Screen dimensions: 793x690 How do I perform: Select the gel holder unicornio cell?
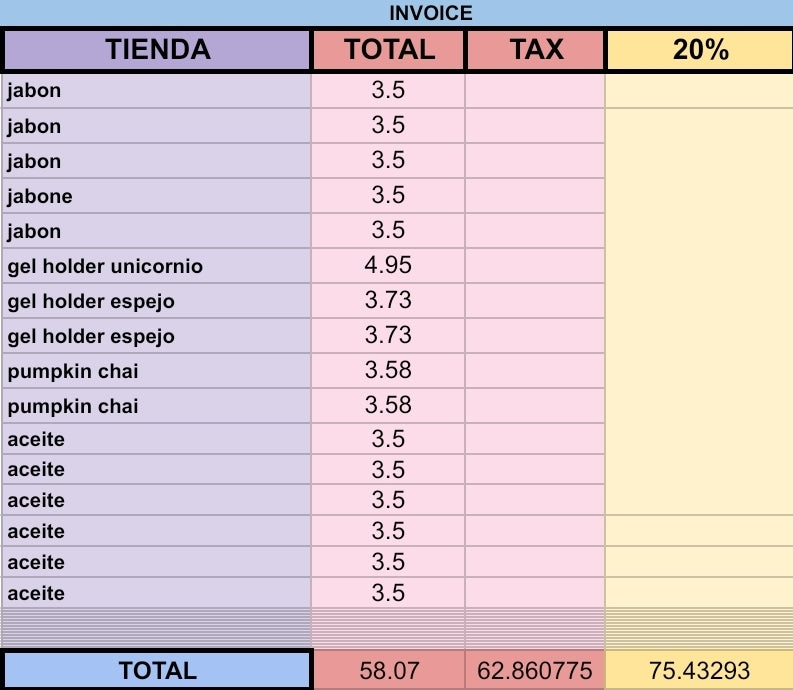point(157,266)
